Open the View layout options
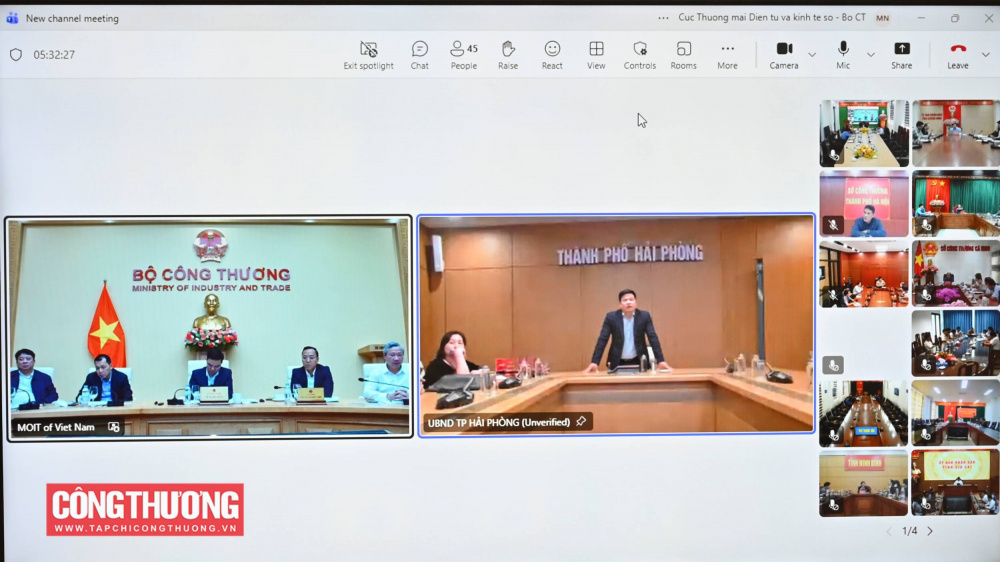Image resolution: width=1000 pixels, height=562 pixels. pos(596,55)
